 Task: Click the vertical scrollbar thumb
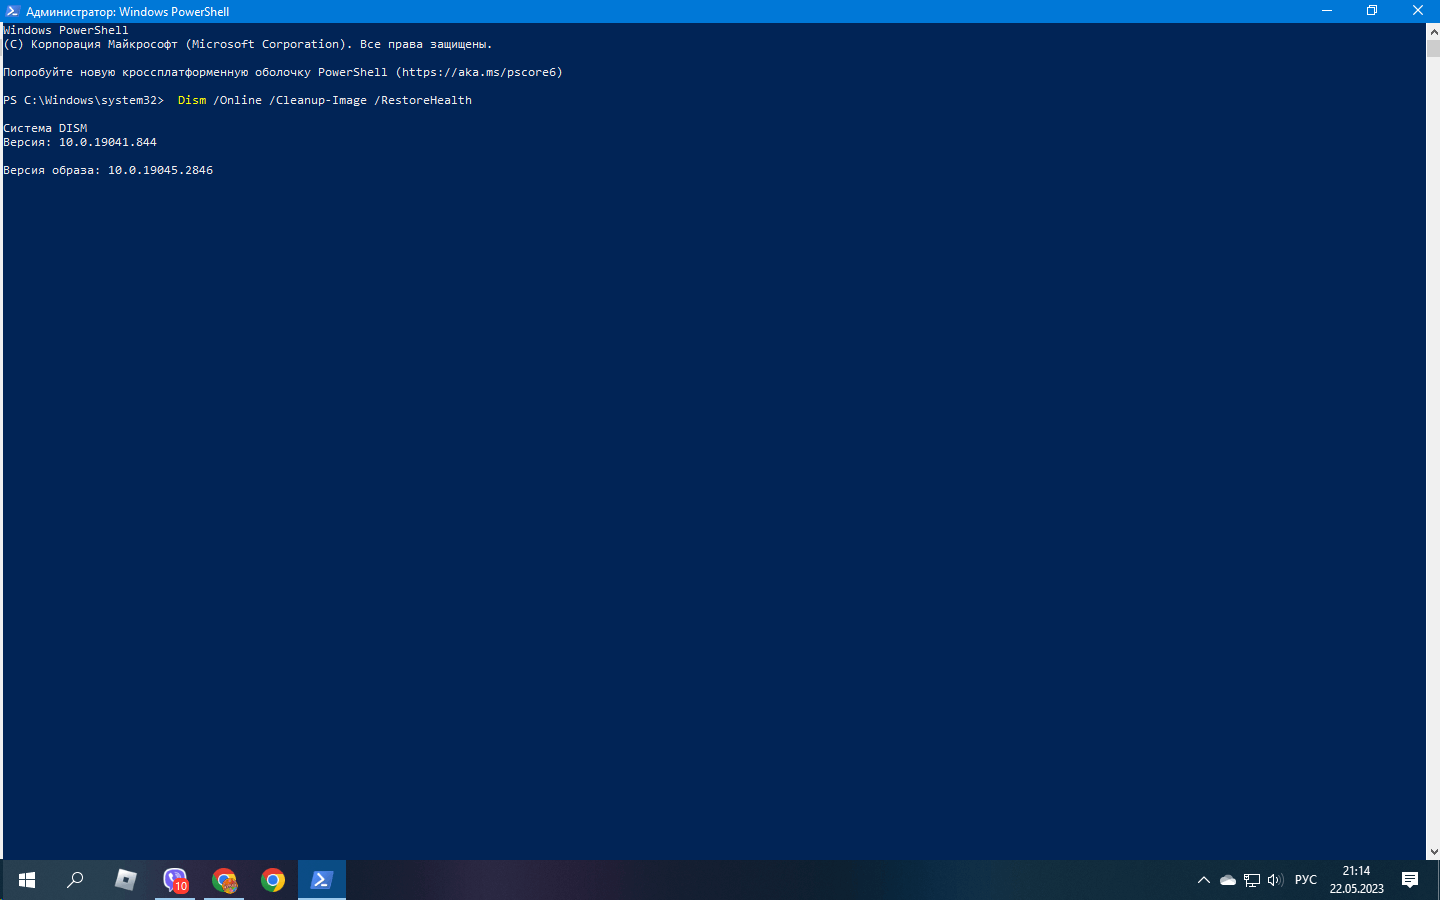[x=1433, y=48]
